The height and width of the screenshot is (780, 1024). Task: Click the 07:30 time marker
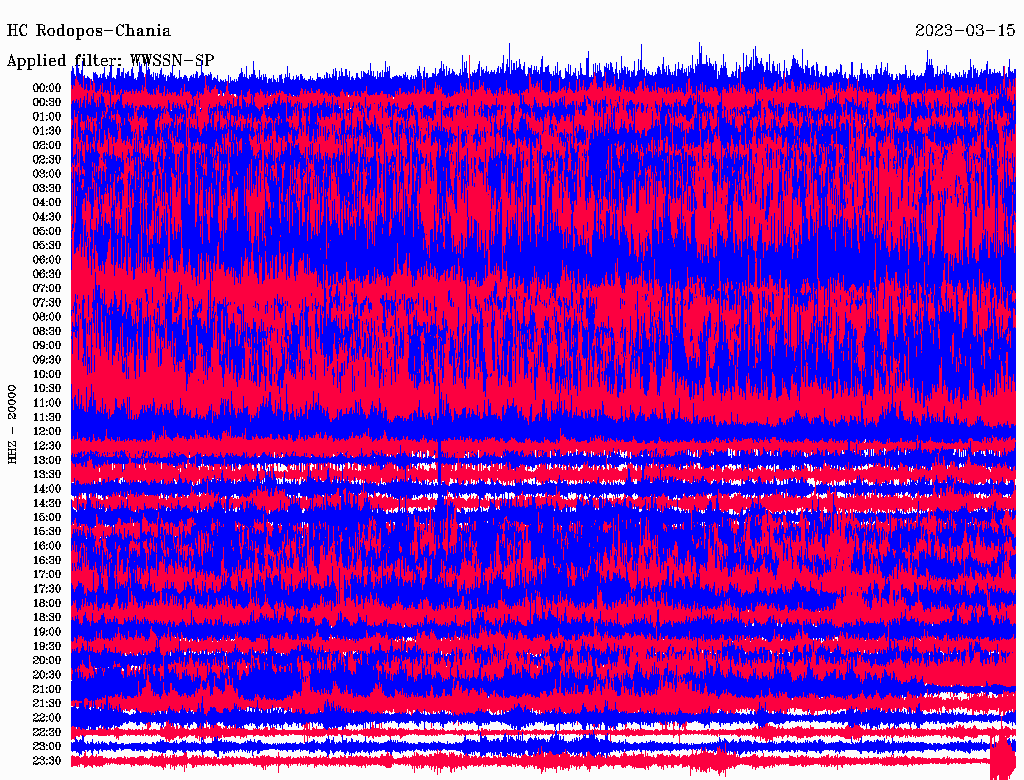coord(47,303)
